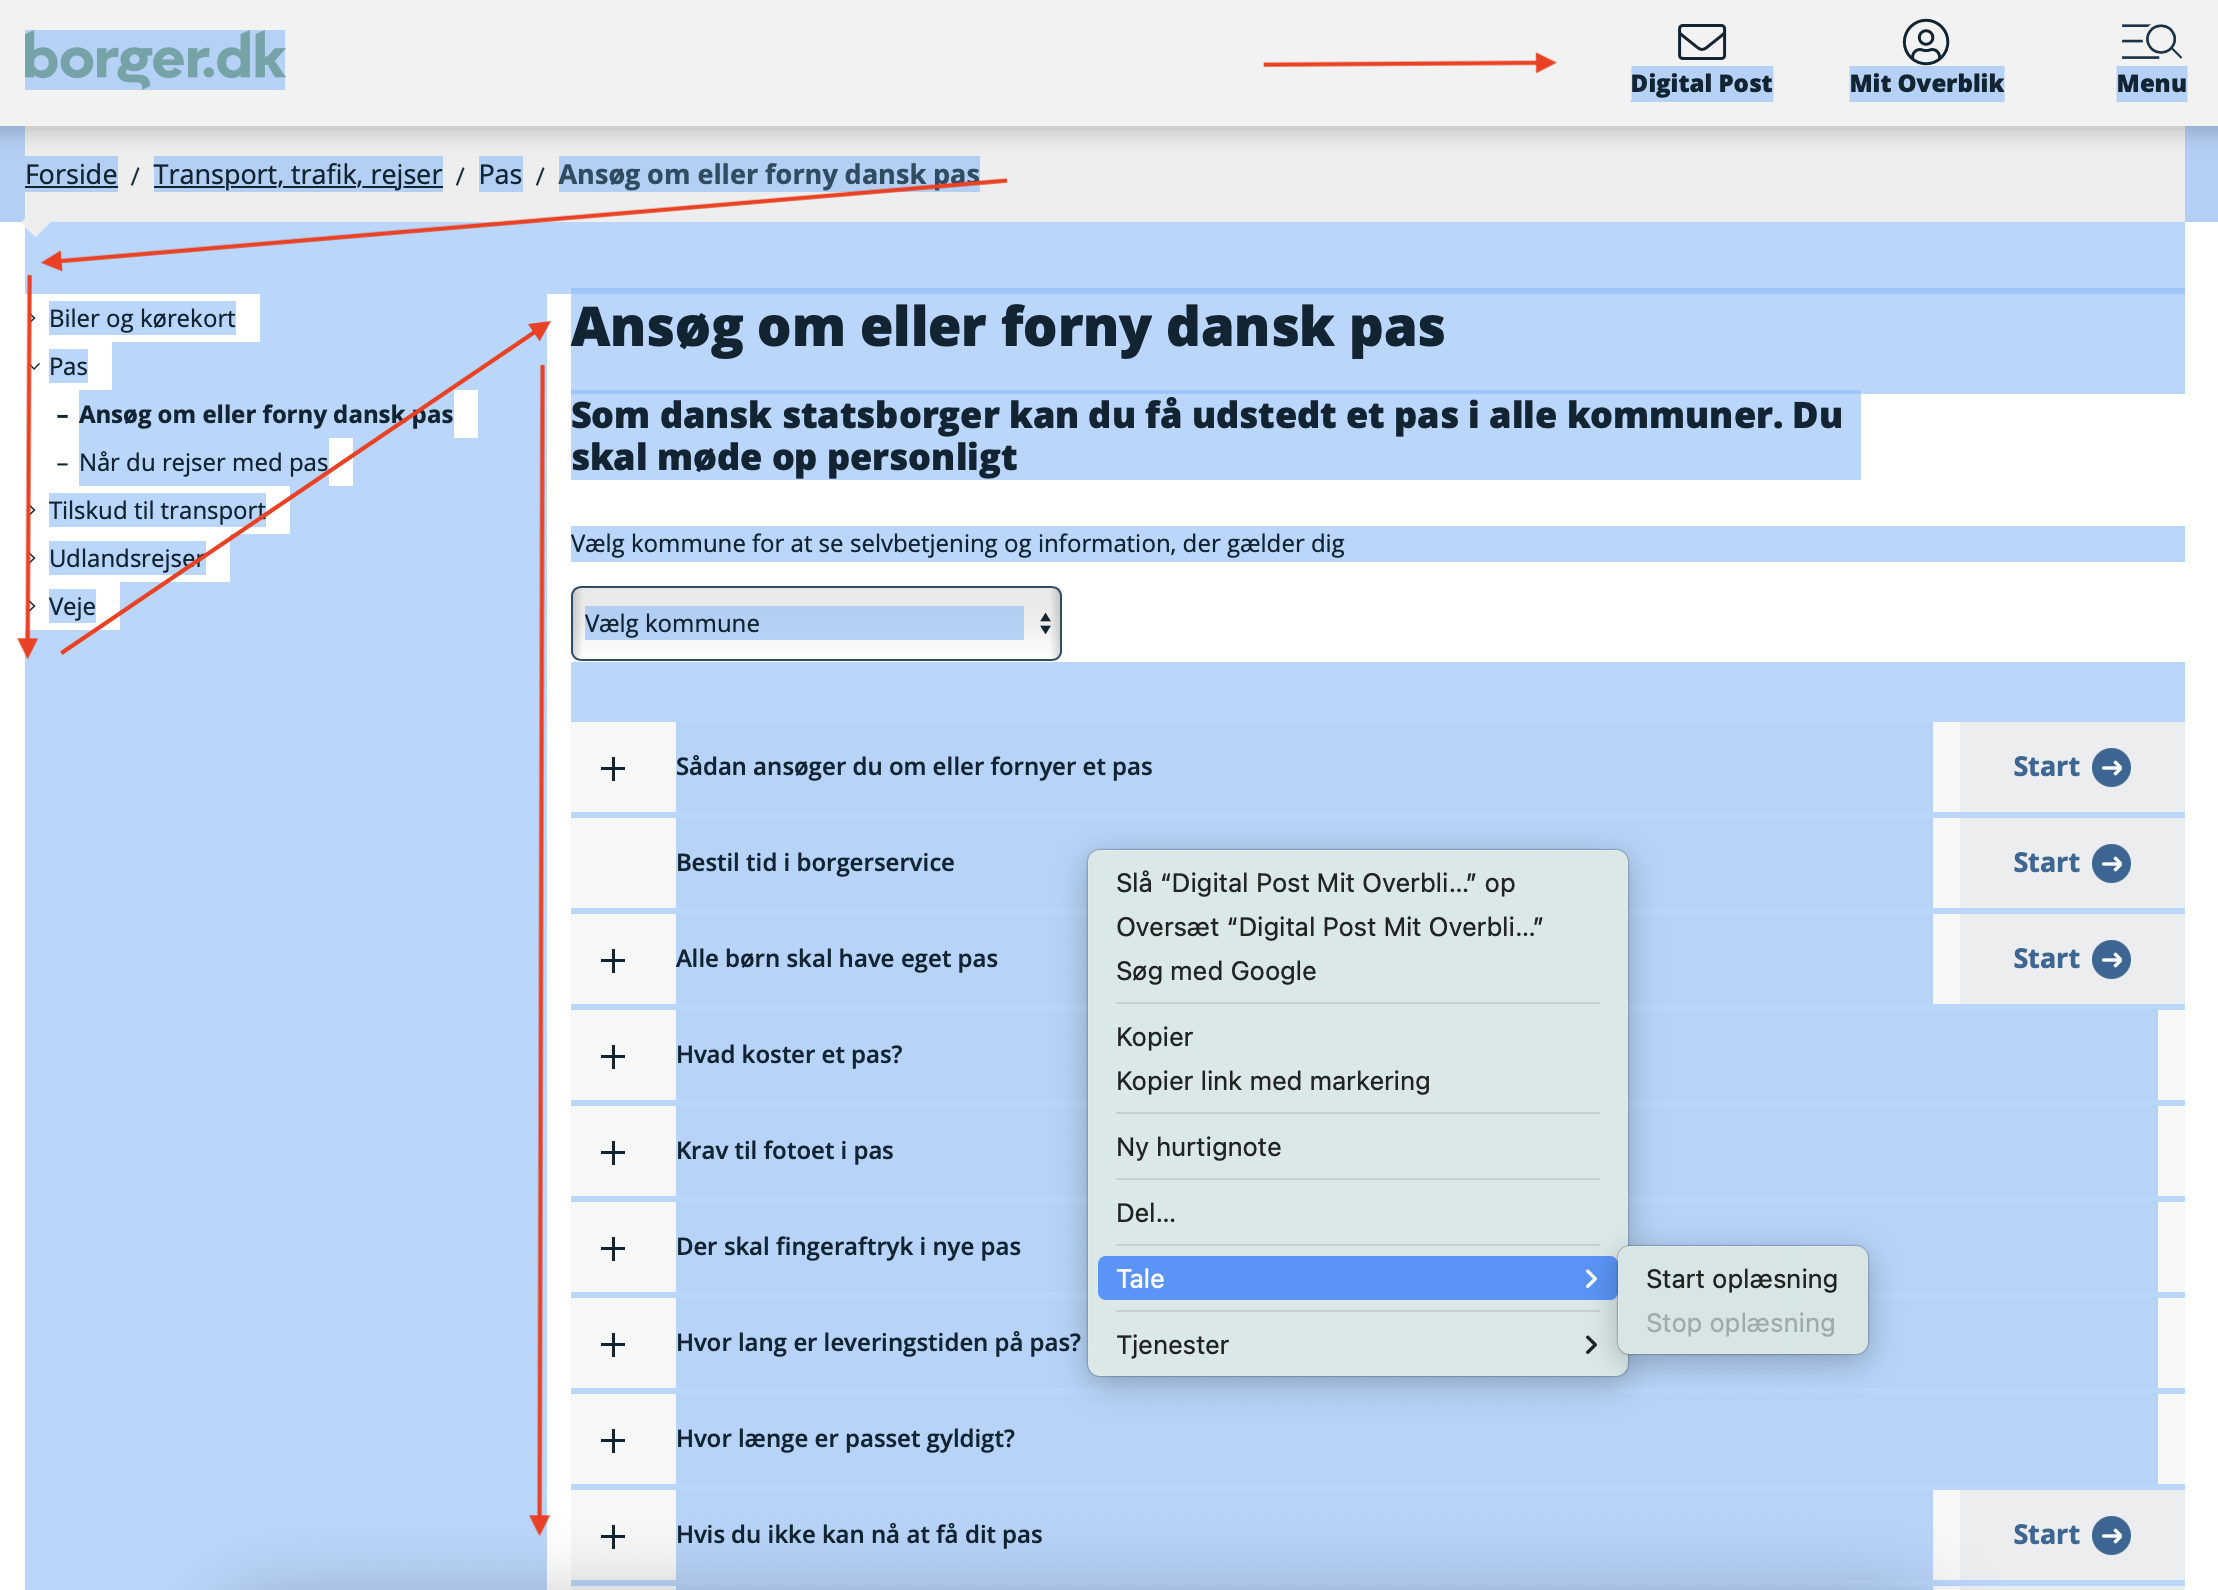Open Digital Post envelope icon
Screen dimensions: 2218x1590
1701,42
